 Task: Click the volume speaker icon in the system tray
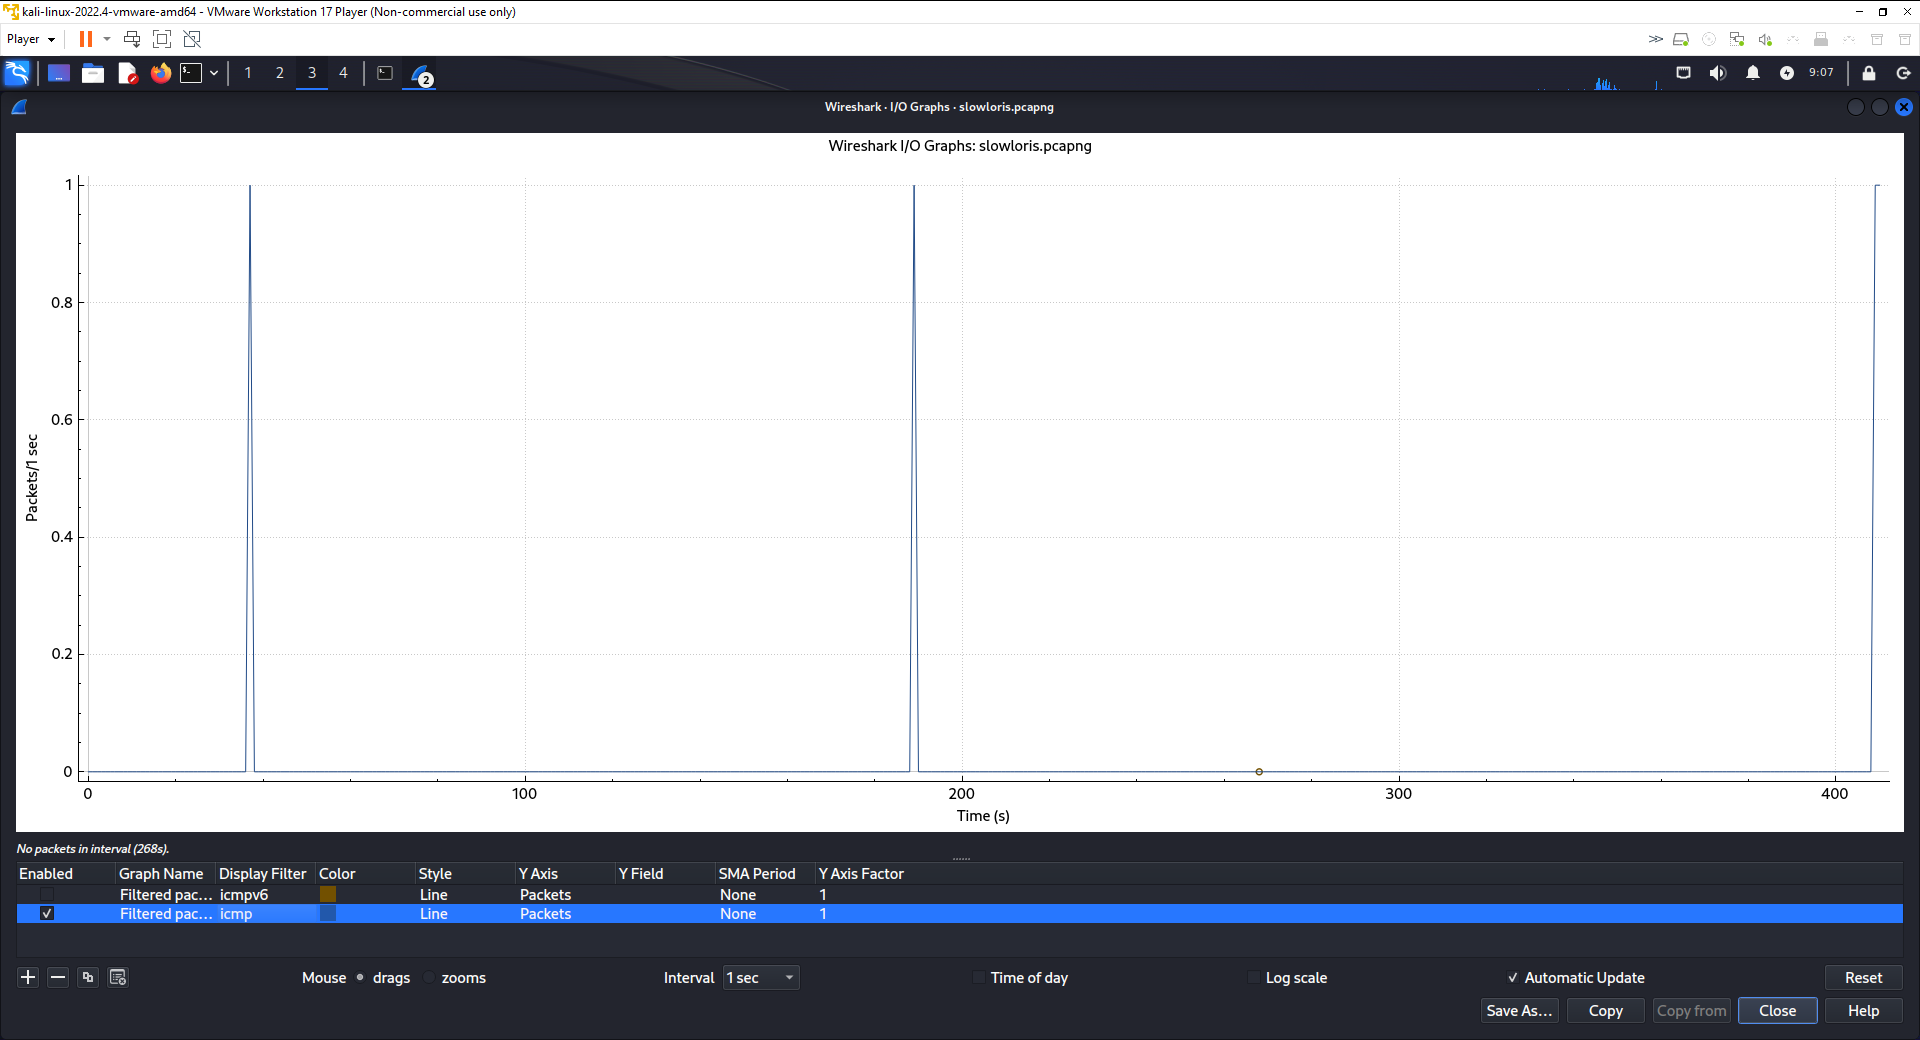(x=1718, y=73)
